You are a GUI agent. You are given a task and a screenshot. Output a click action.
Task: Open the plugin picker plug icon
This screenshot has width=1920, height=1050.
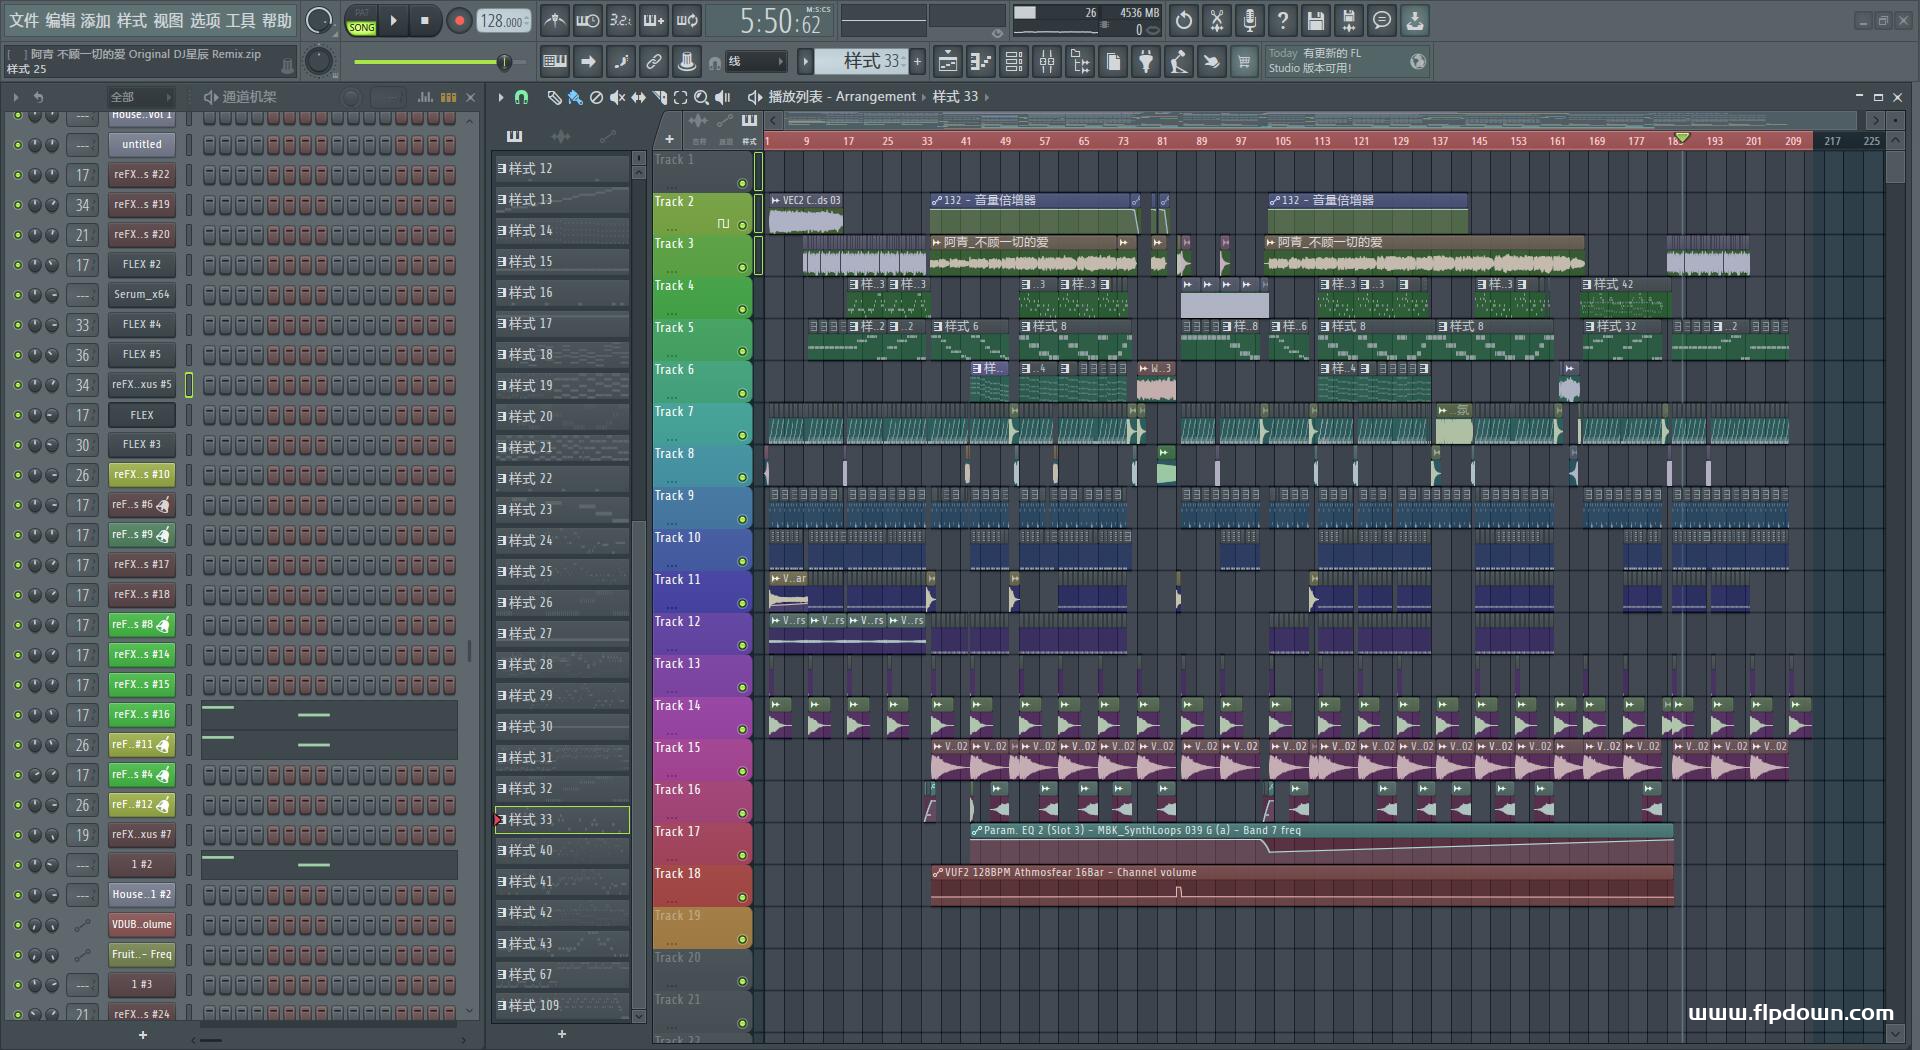click(1146, 62)
